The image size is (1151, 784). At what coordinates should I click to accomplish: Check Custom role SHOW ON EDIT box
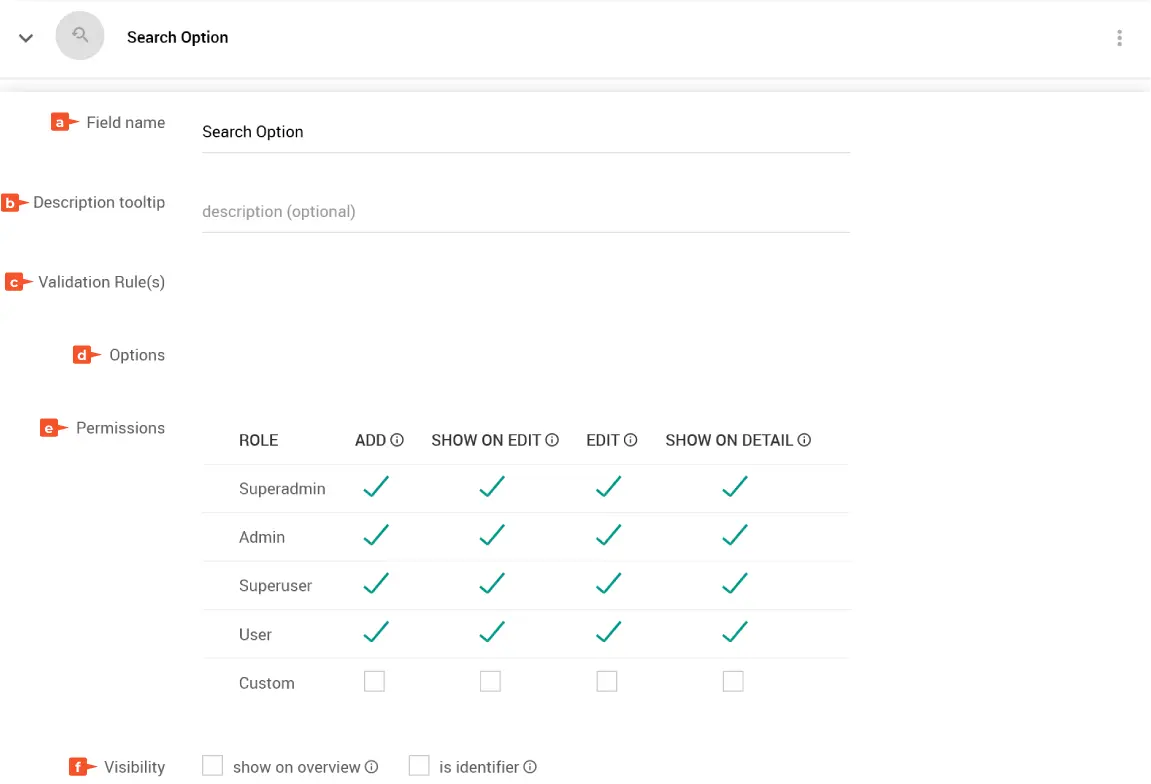(x=490, y=682)
